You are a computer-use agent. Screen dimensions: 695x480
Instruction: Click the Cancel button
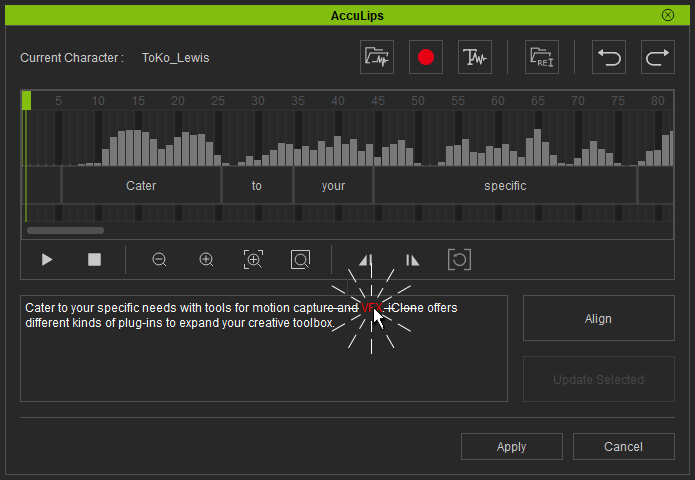pos(623,447)
